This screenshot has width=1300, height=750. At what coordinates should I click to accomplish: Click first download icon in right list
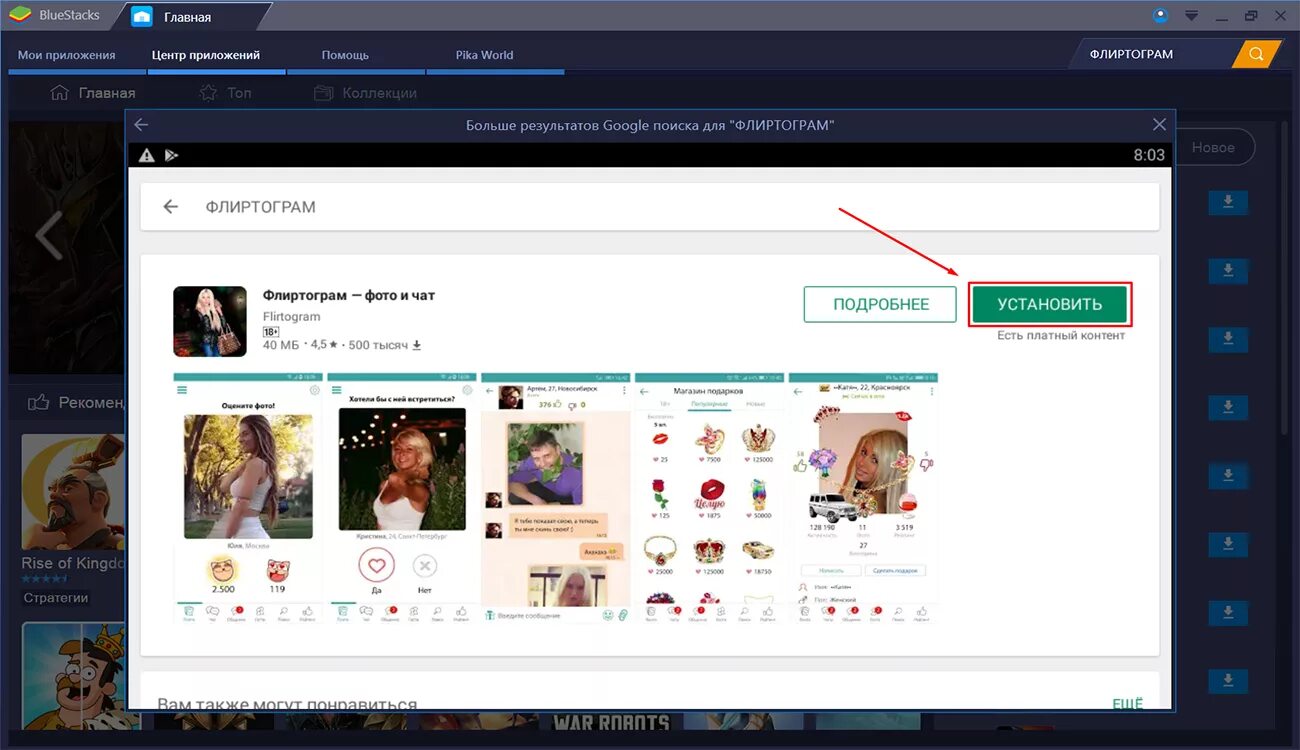tap(1228, 203)
